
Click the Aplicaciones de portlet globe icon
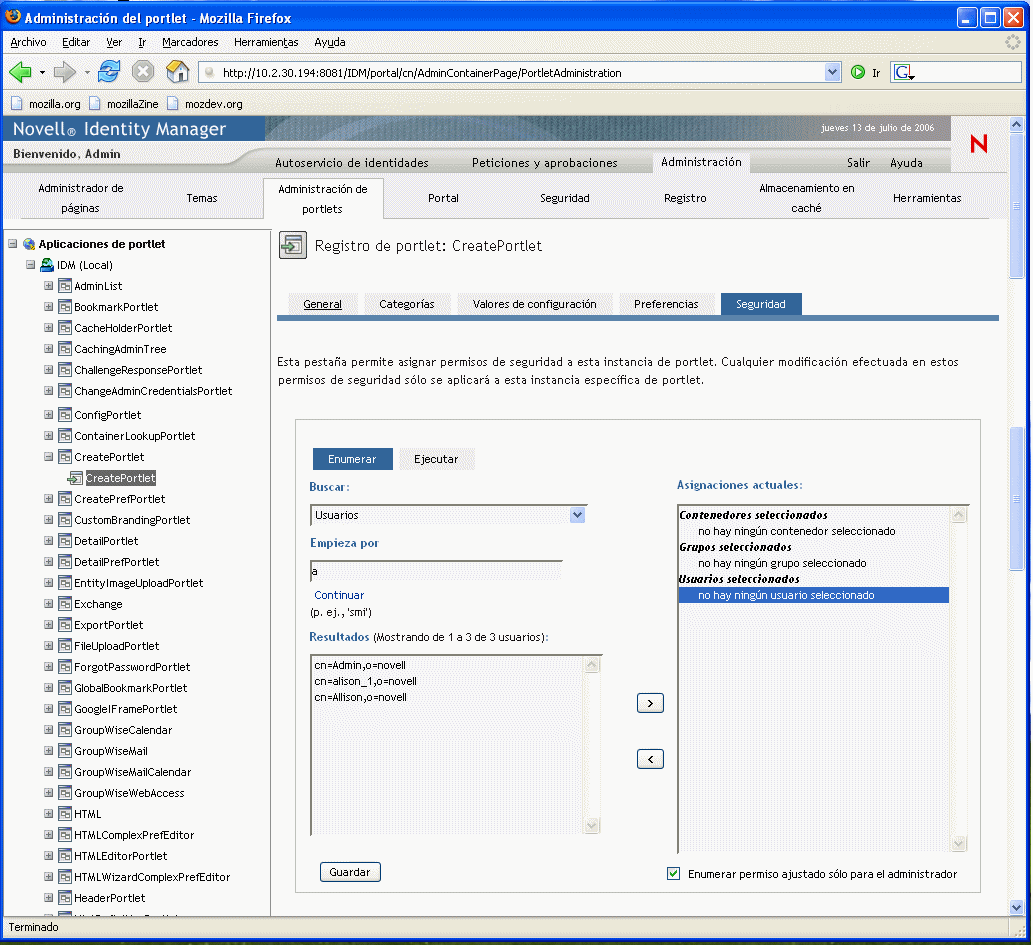point(29,244)
